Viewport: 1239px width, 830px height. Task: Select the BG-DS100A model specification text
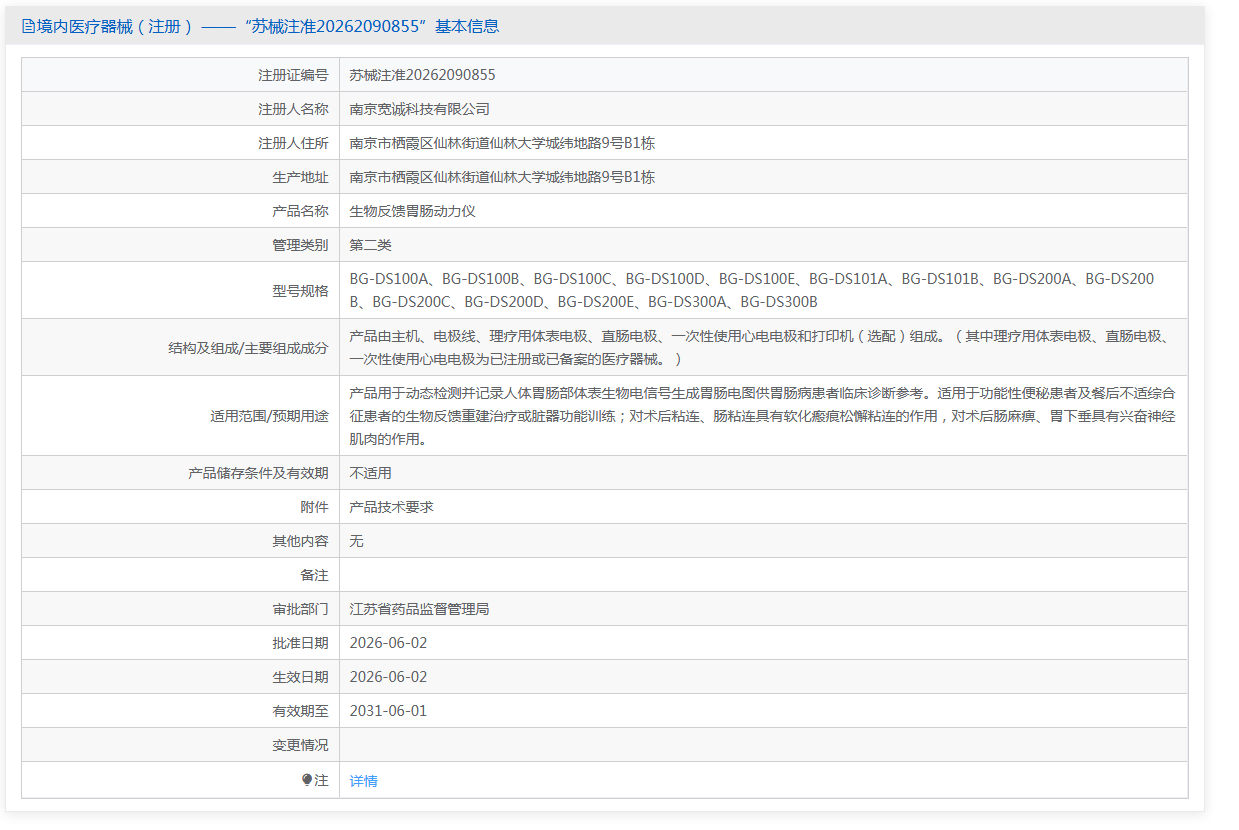click(752, 290)
